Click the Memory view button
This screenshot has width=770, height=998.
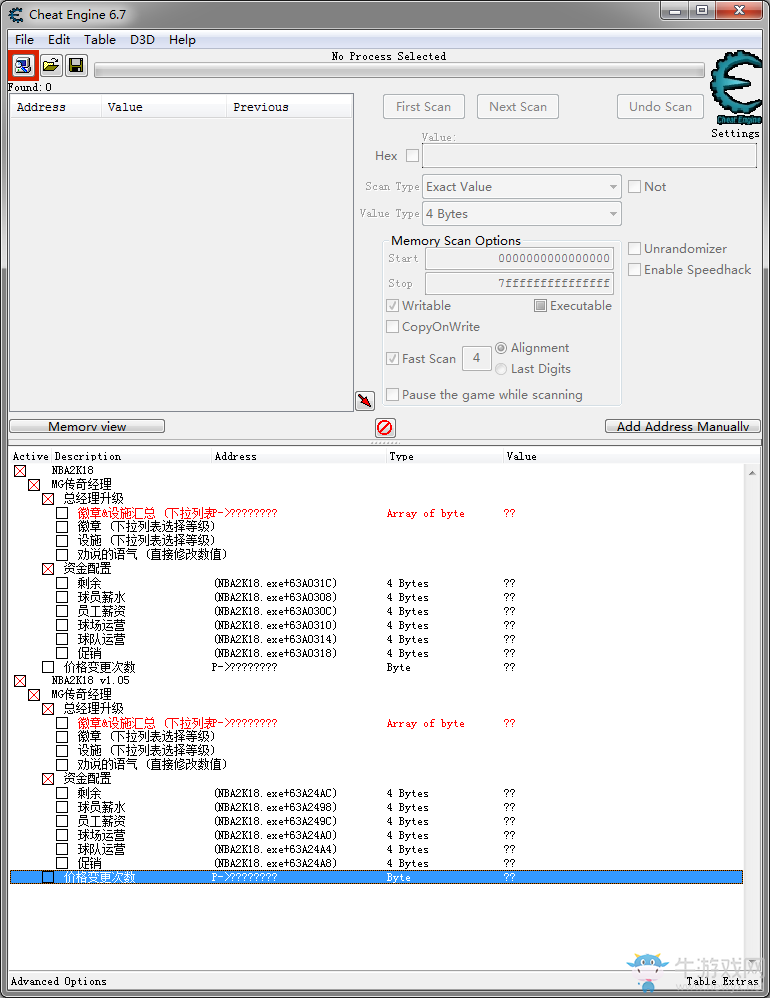click(x=87, y=426)
